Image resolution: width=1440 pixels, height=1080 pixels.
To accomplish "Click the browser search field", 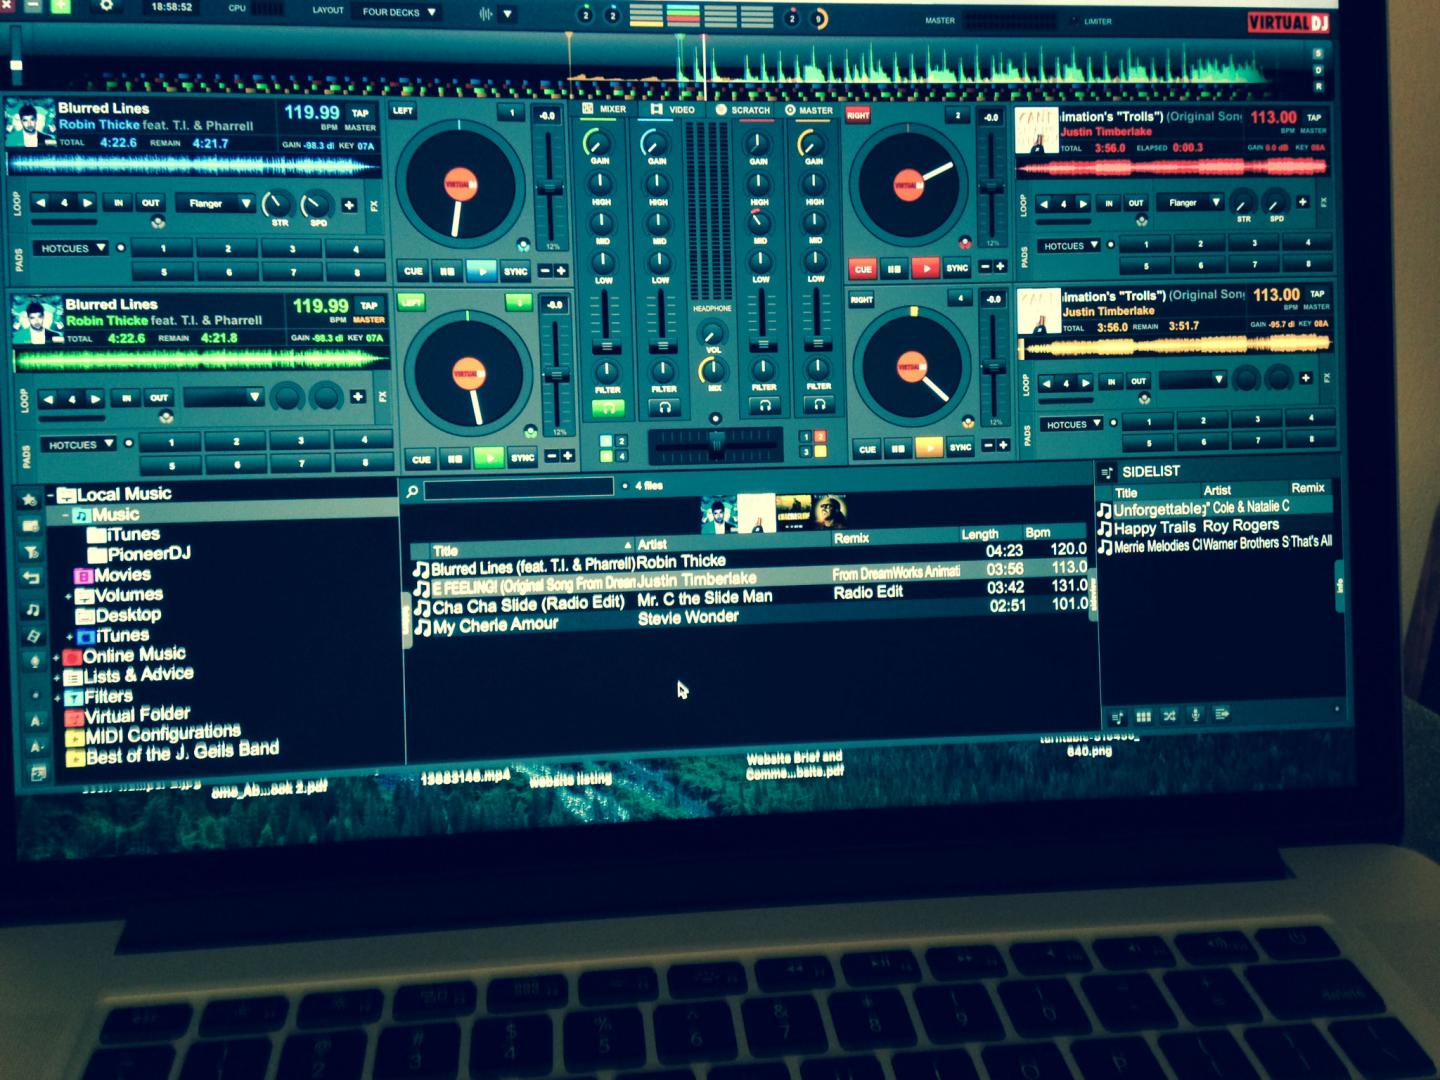I will click(x=519, y=488).
